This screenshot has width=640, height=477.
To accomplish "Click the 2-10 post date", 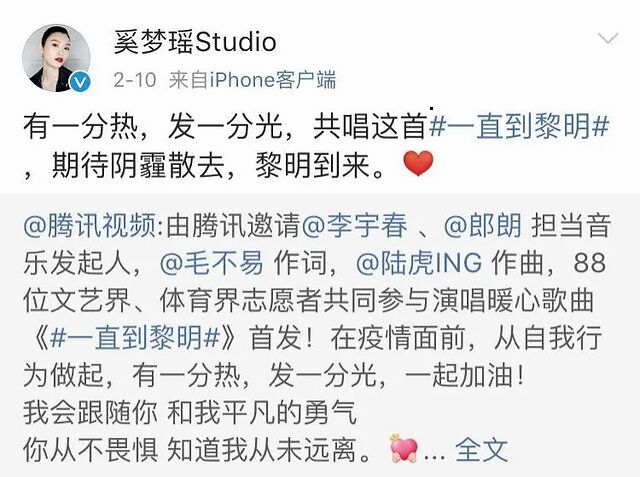I will tap(135, 80).
